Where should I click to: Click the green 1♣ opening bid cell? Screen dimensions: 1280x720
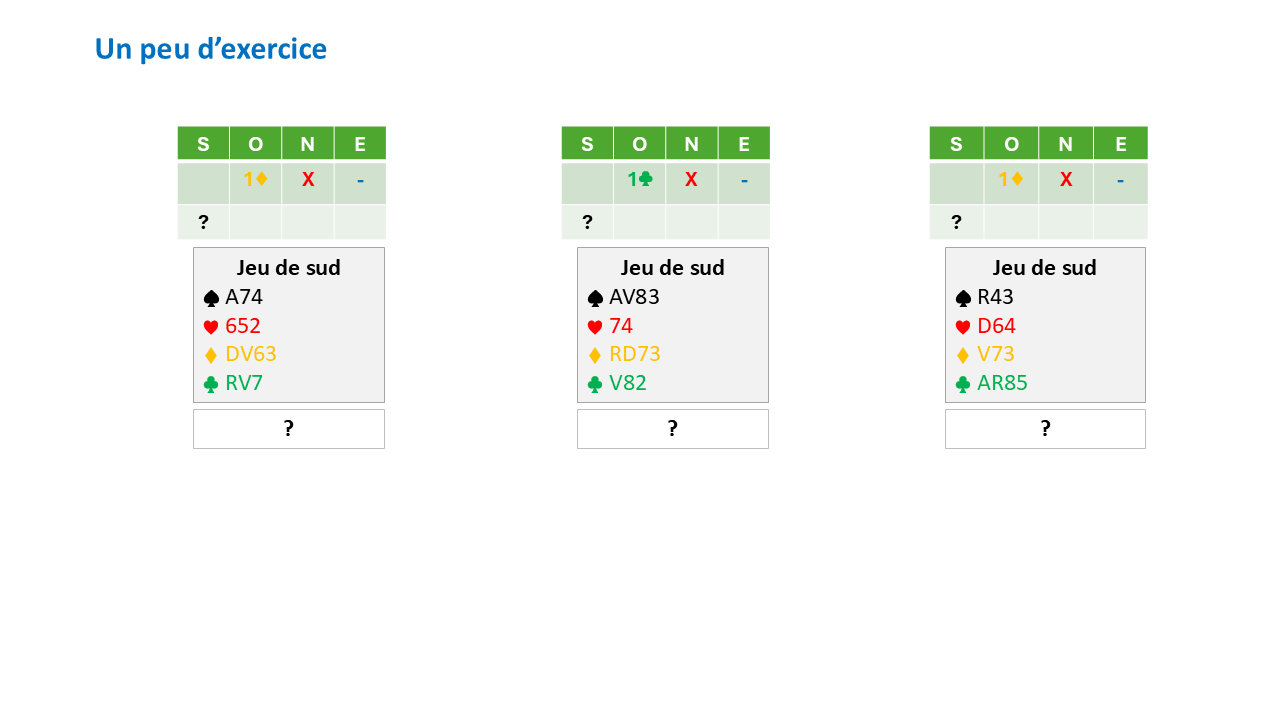pos(639,180)
